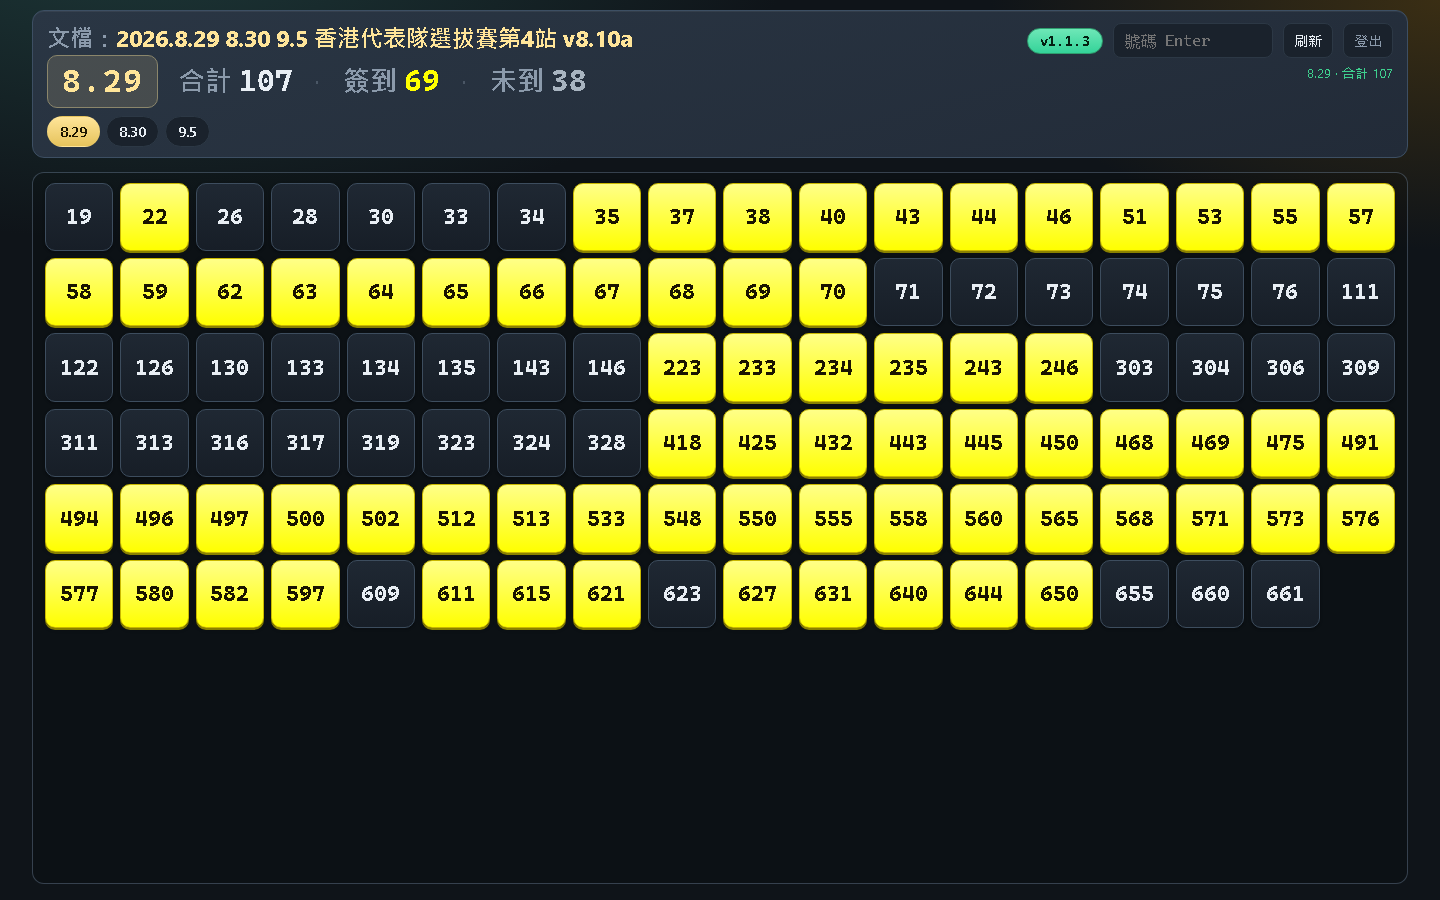This screenshot has width=1440, height=900.
Task: Check in number 71
Action: pos(908,292)
